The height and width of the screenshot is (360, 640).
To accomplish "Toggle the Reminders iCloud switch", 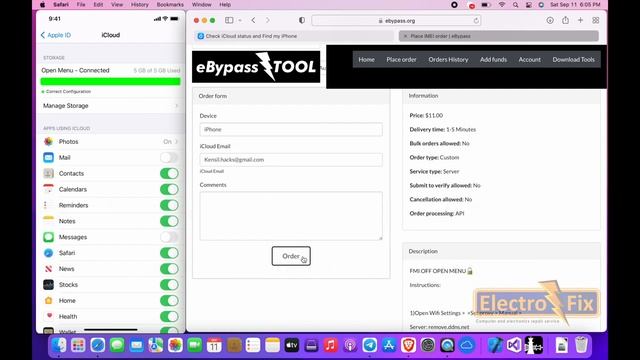I will pyautogui.click(x=169, y=205).
